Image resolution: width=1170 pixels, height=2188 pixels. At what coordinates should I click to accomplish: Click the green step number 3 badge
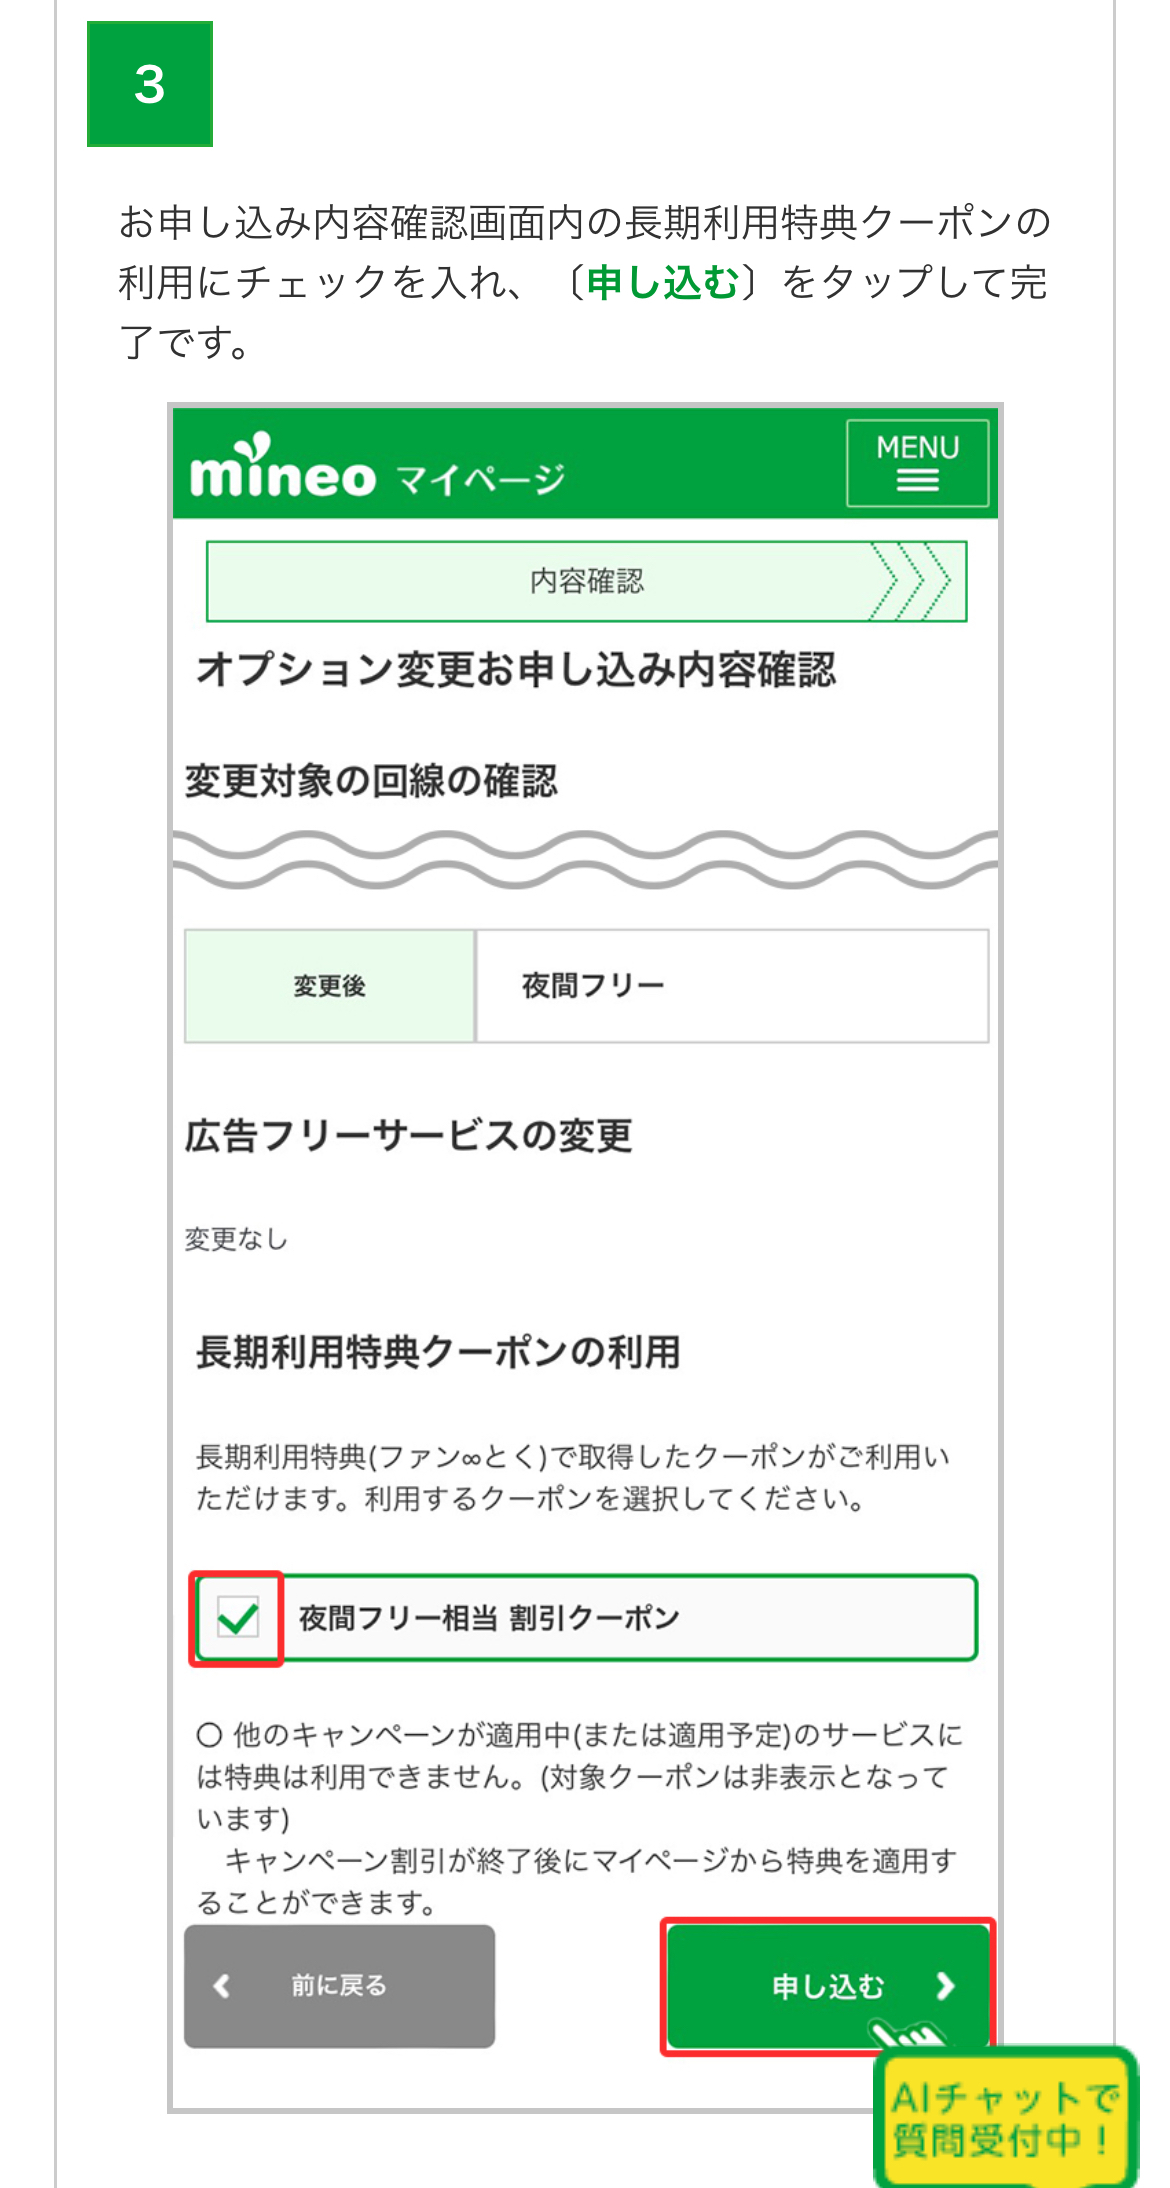pos(150,84)
